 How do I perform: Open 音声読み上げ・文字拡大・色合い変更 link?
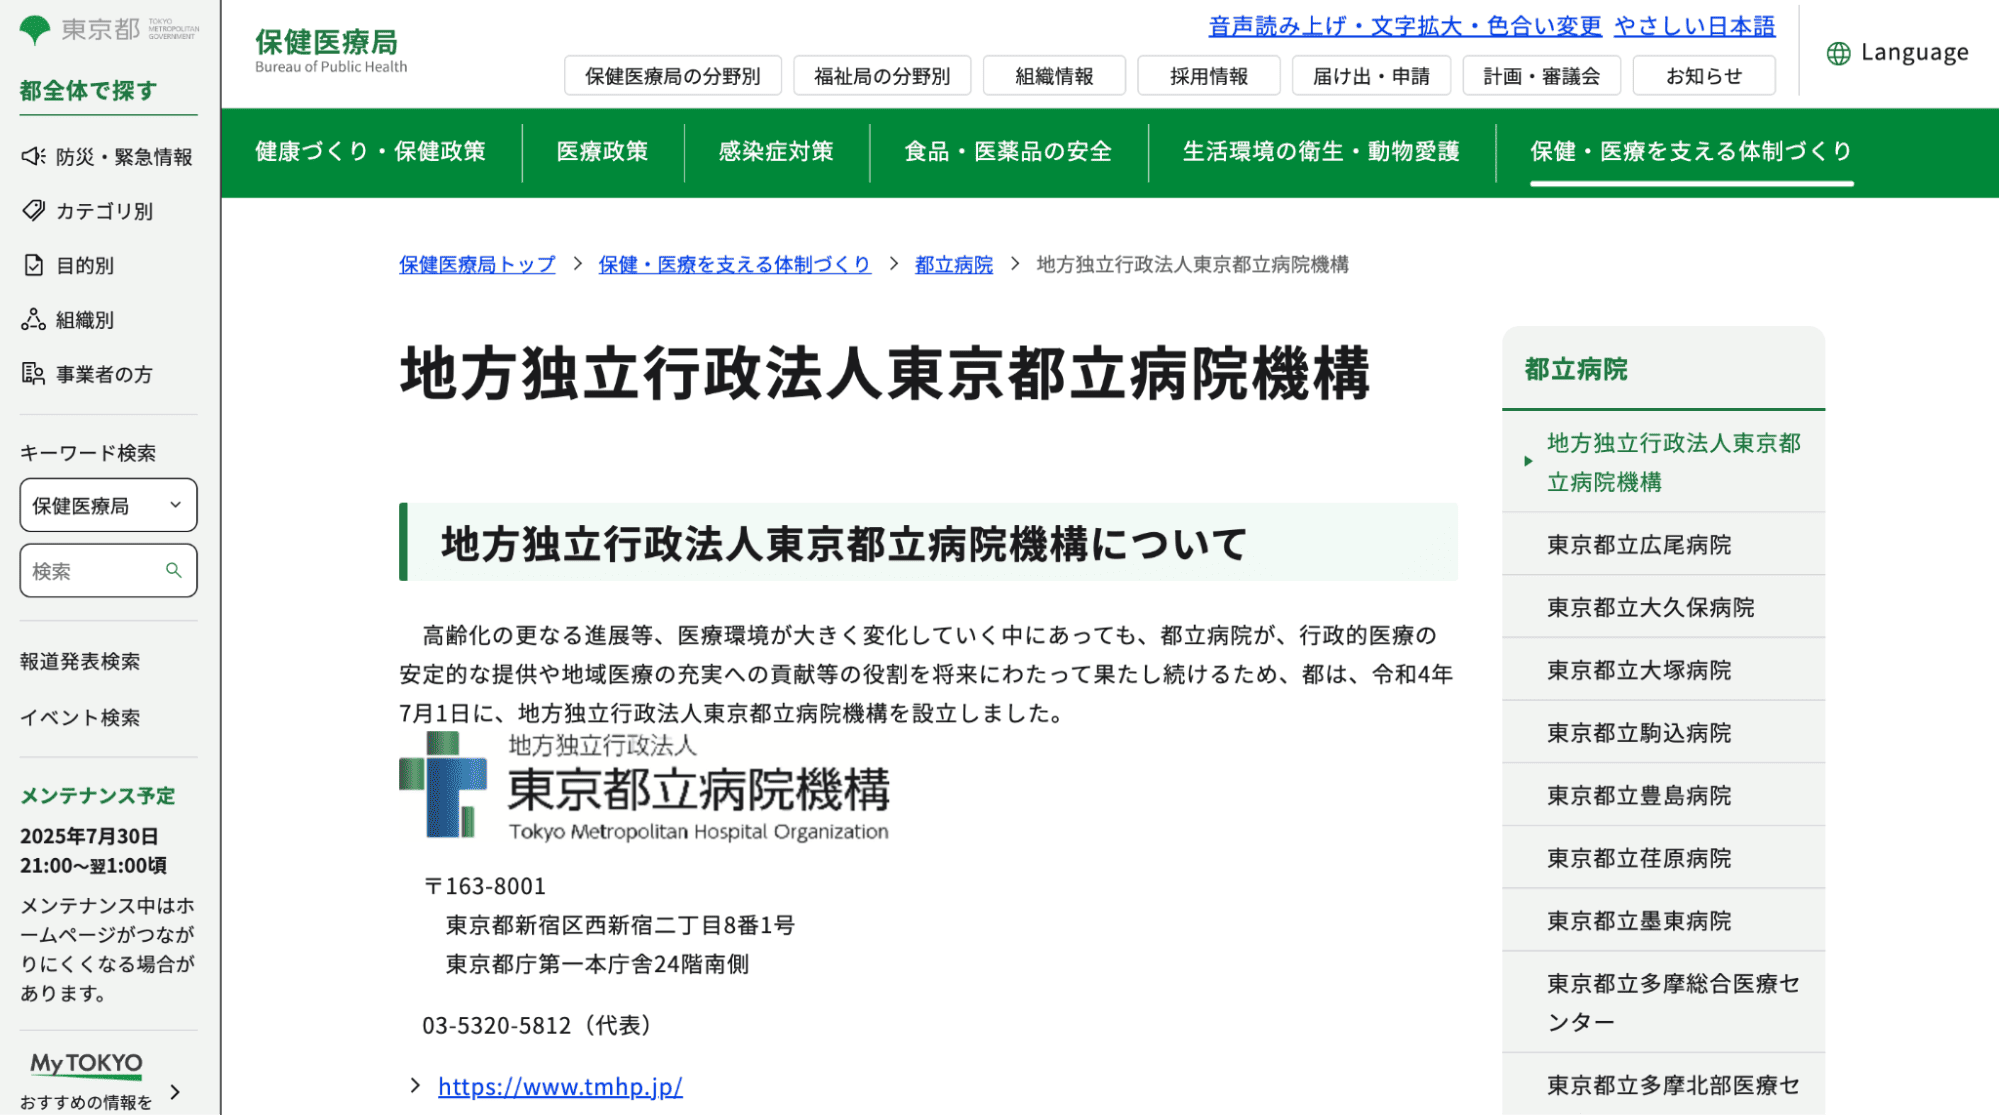tap(1405, 26)
